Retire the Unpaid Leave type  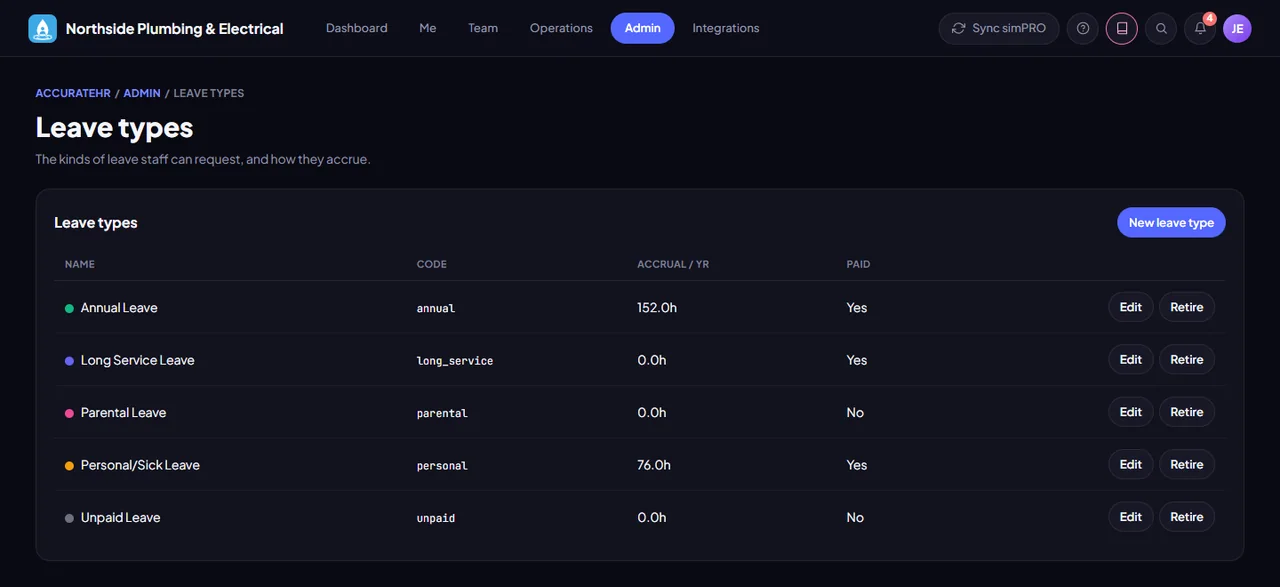(x=1187, y=517)
